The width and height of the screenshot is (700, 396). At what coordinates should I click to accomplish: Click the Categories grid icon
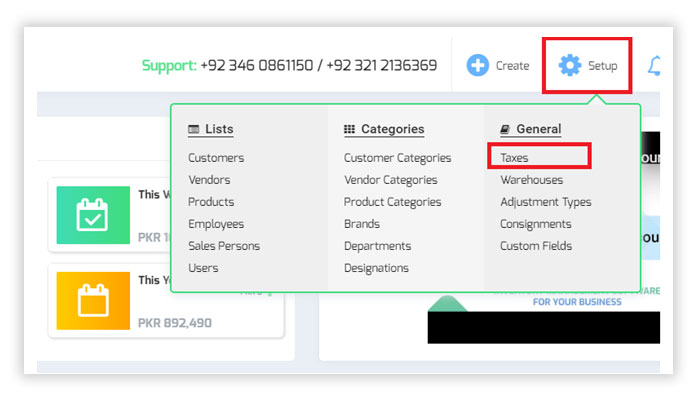point(349,129)
